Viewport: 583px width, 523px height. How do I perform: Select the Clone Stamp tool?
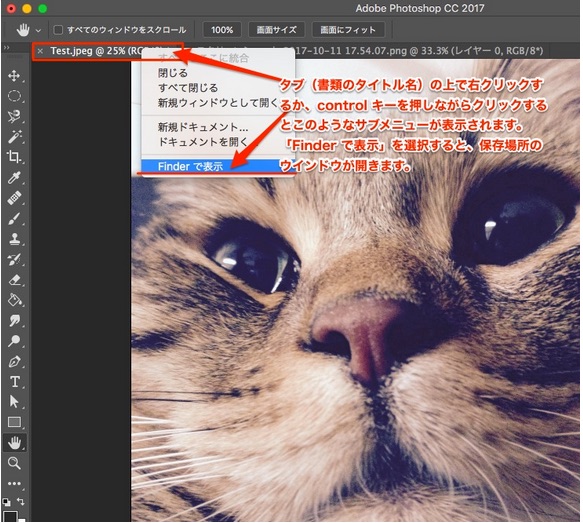click(x=14, y=239)
